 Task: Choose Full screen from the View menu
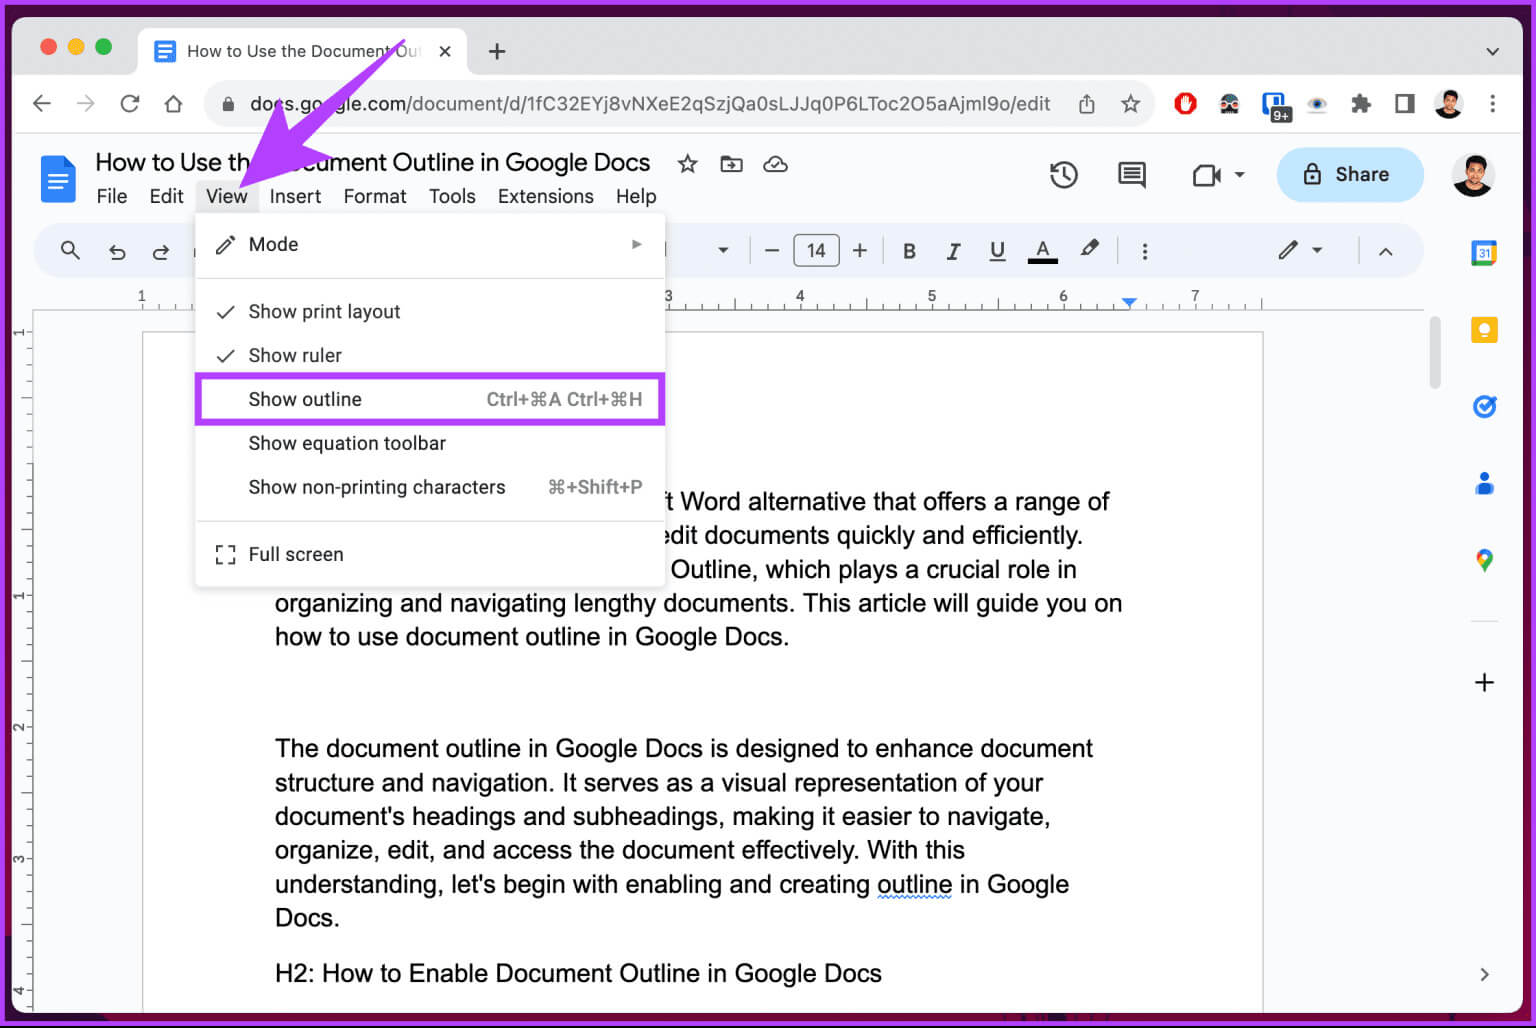295,555
